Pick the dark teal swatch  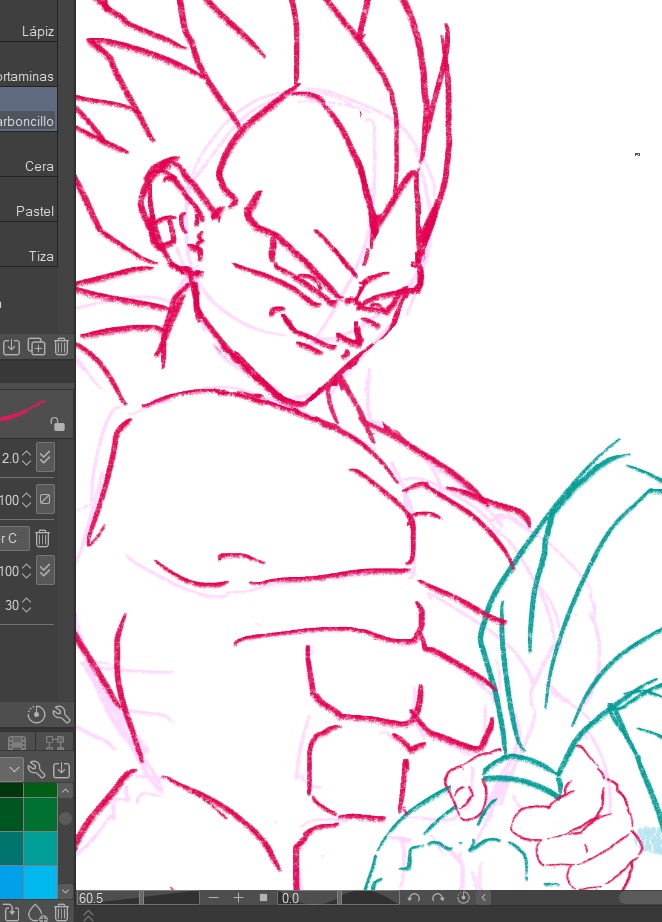(11, 846)
